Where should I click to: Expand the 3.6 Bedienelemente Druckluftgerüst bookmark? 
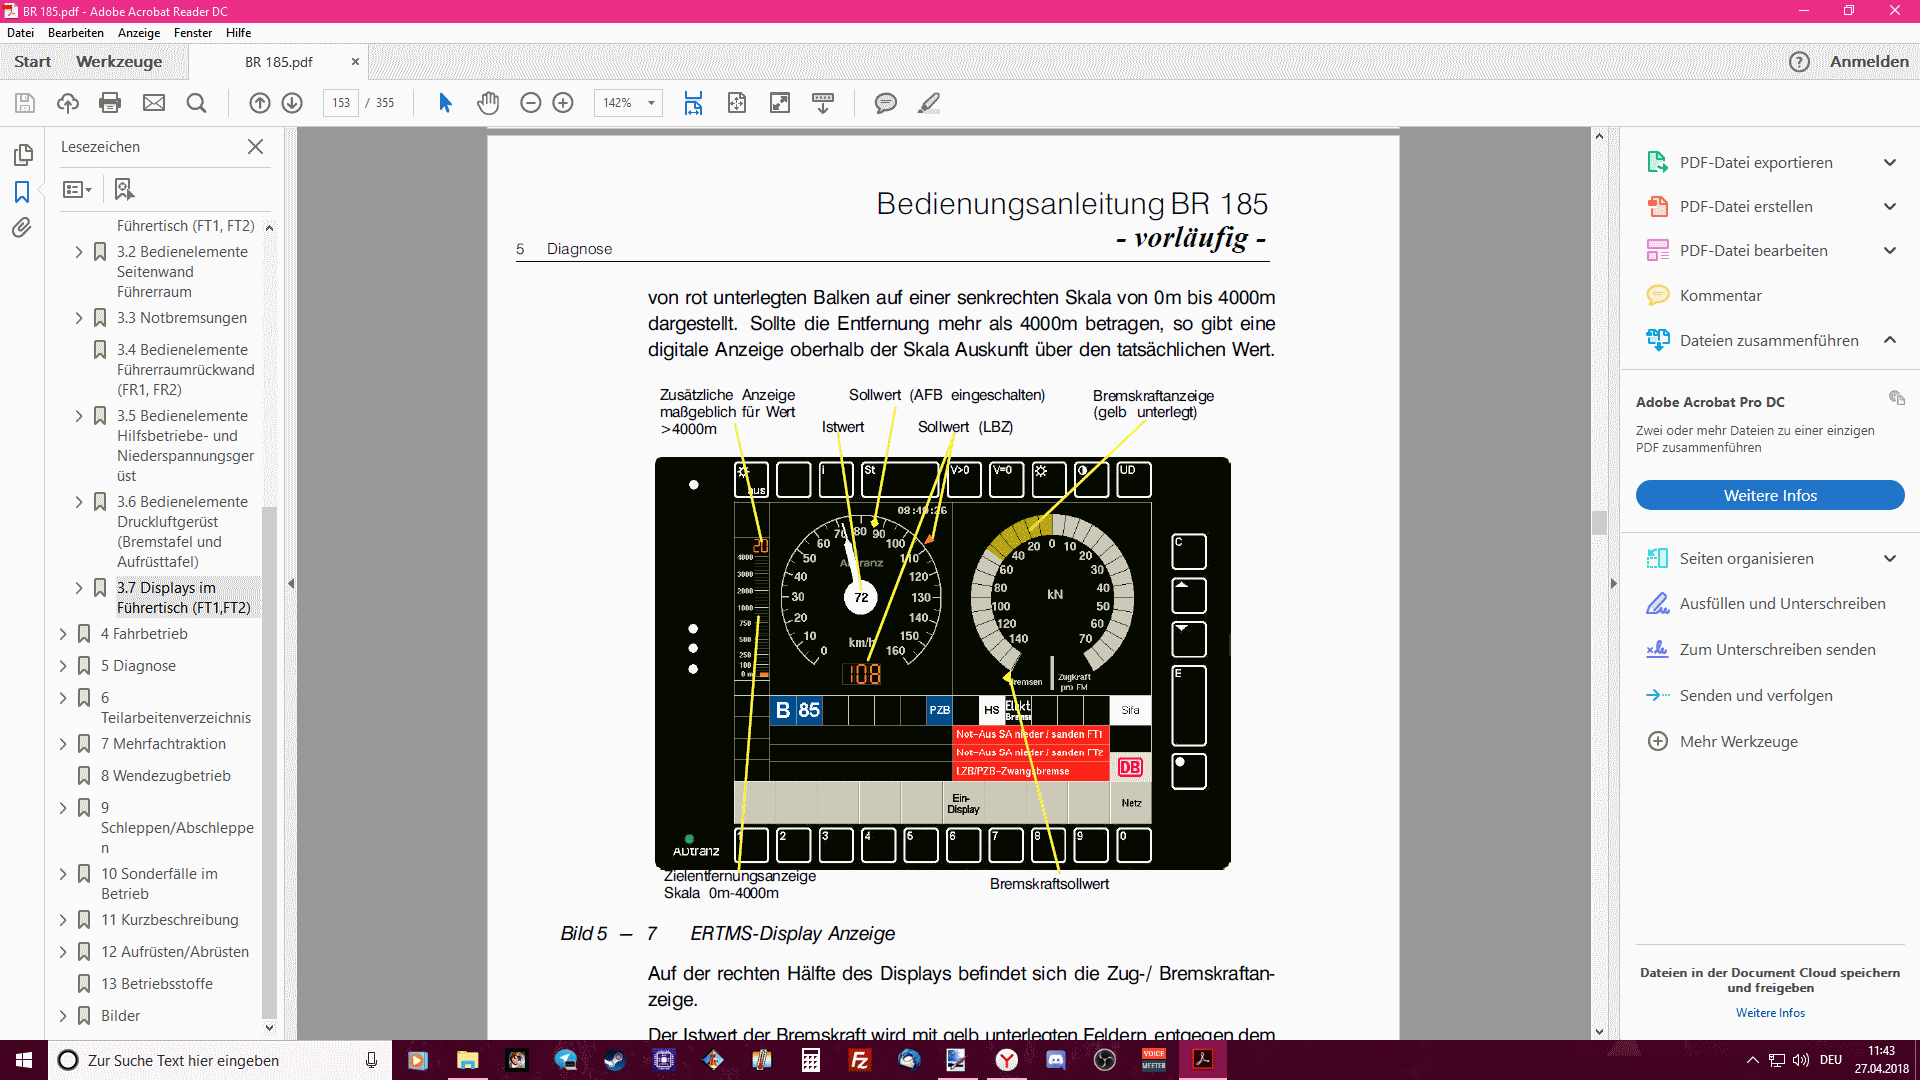coord(79,502)
